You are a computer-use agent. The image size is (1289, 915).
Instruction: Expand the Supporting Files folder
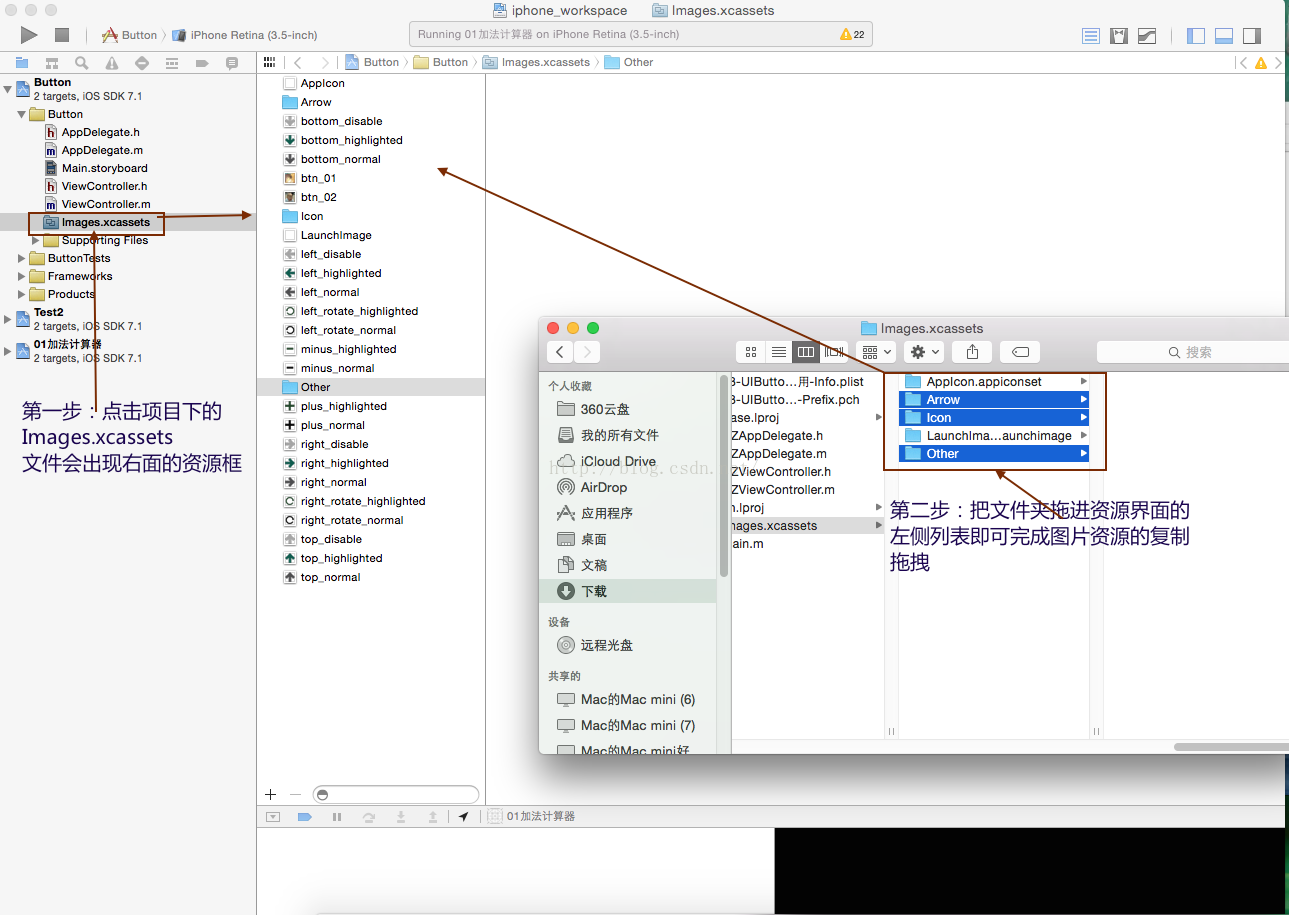pyautogui.click(x=36, y=240)
